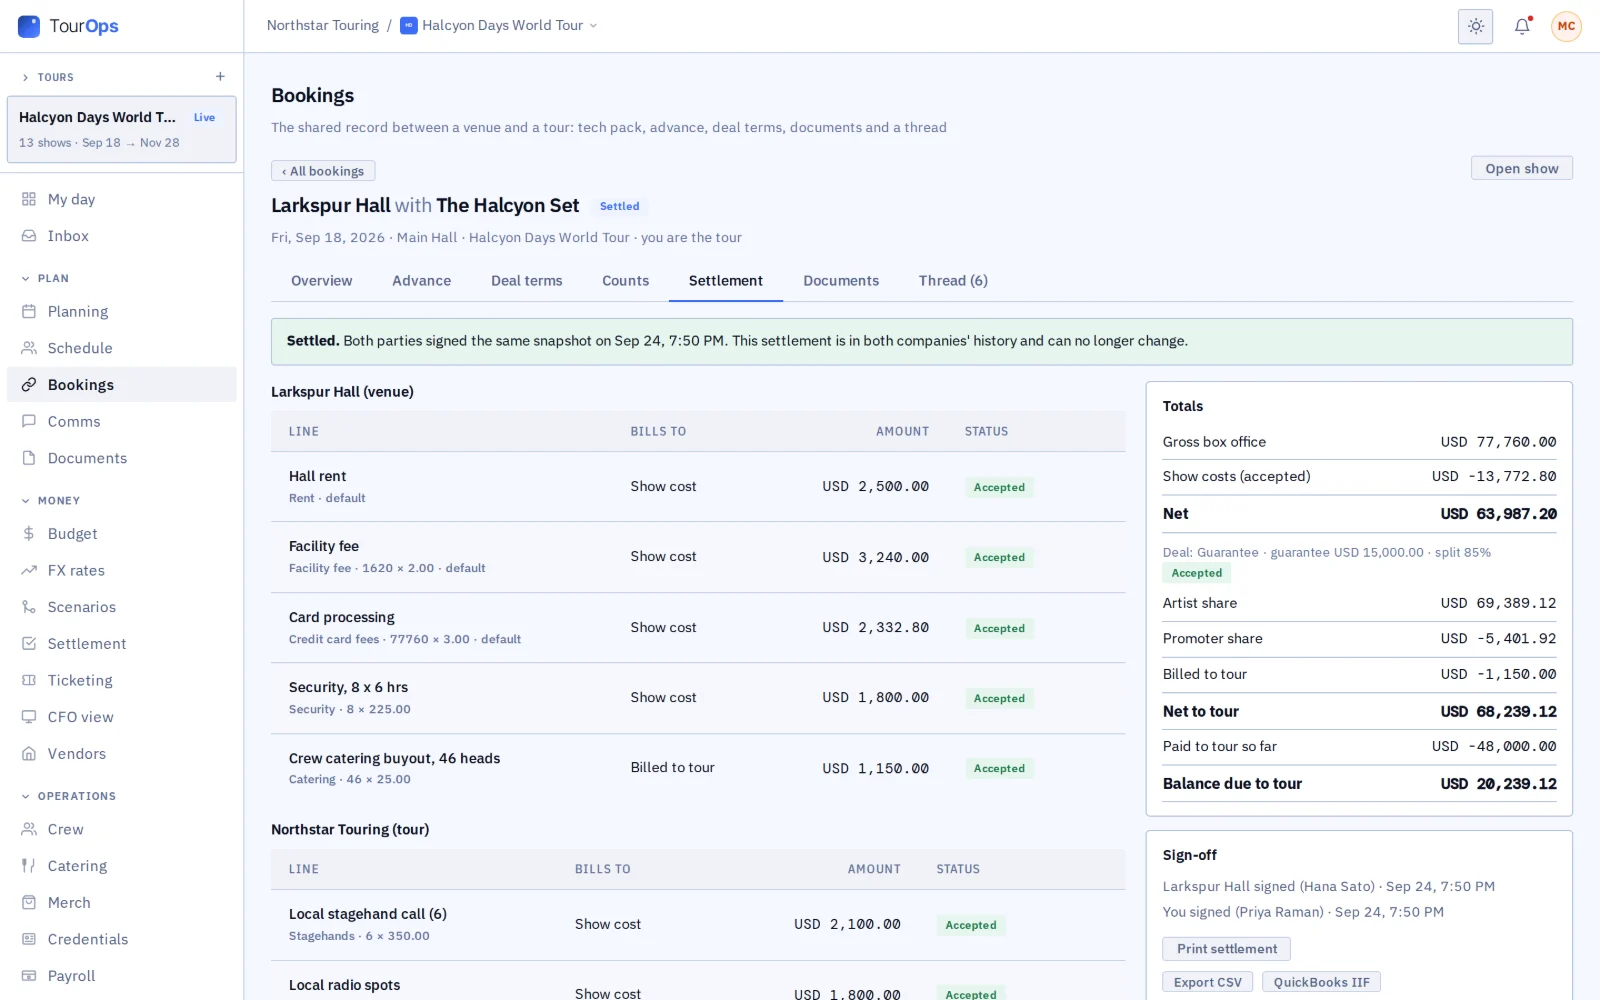Collapse the Money section
The image size is (1600, 1000).
pyautogui.click(x=51, y=501)
